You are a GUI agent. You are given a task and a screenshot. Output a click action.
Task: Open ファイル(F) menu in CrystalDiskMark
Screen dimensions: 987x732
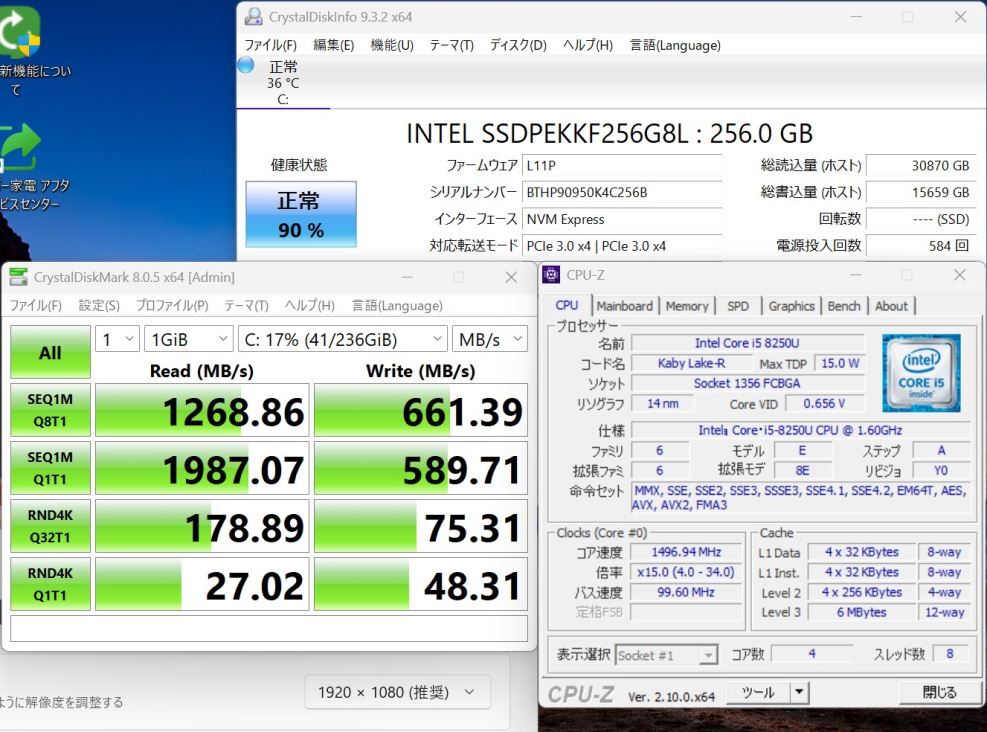(36, 305)
